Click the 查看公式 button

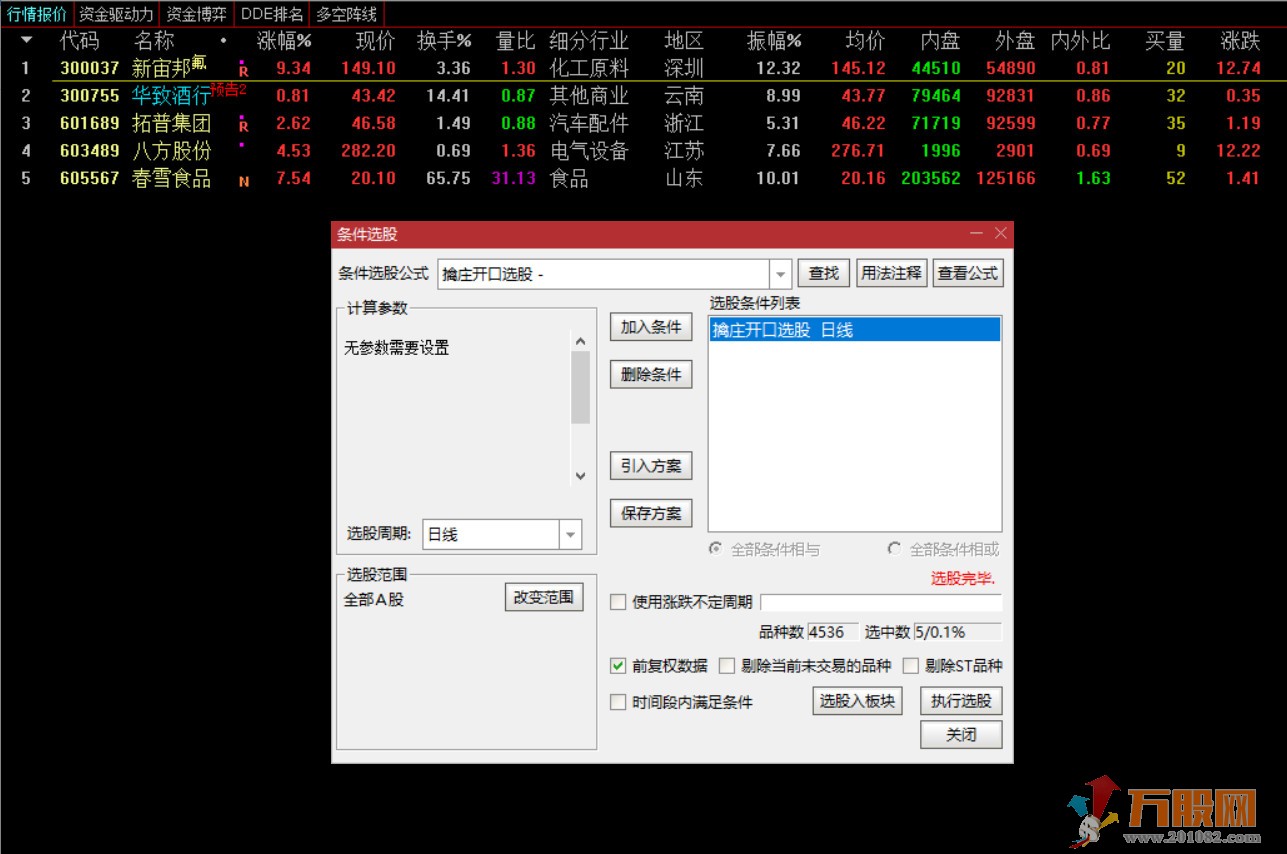tap(967, 273)
